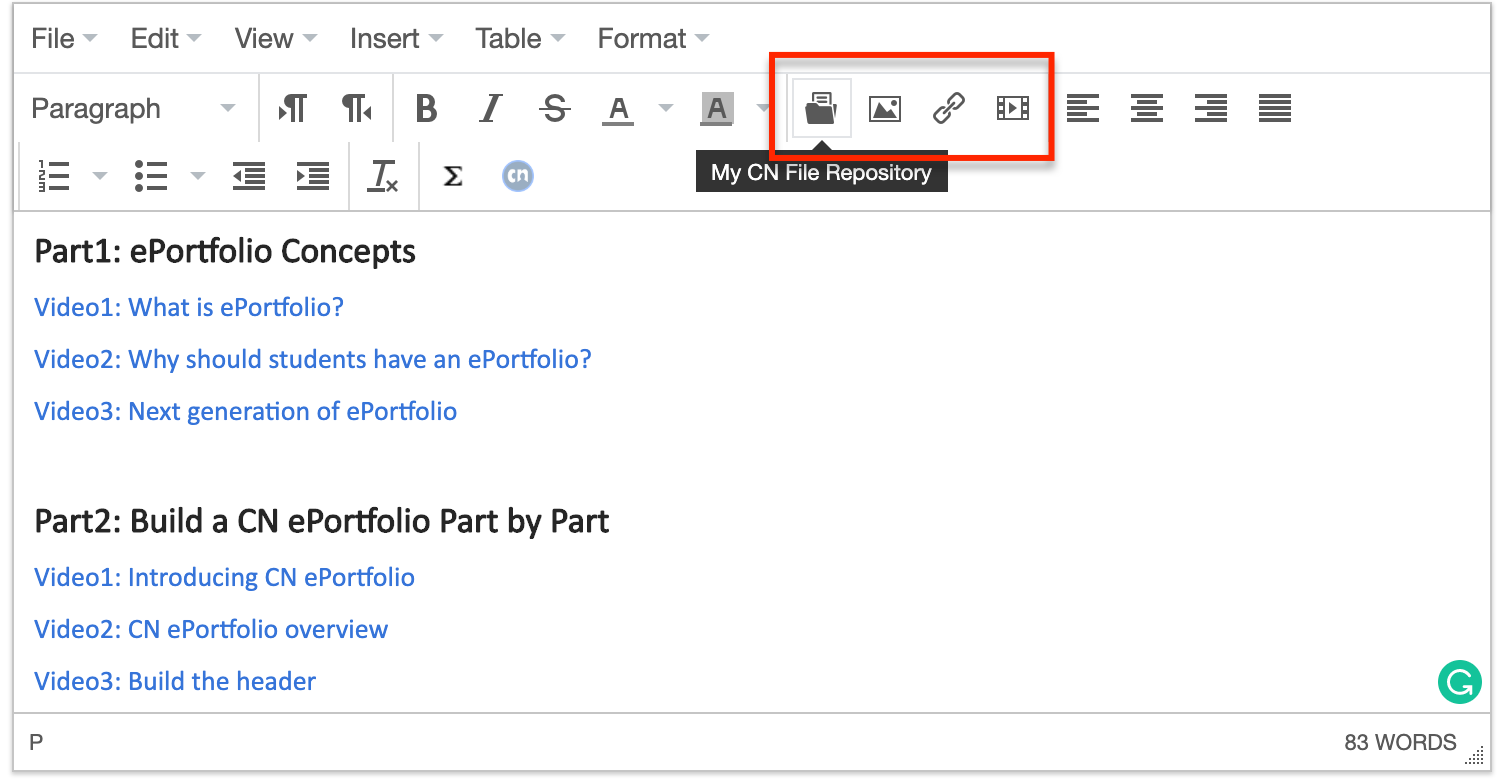Insert a hyperlink with the chain icon
This screenshot has width=1504, height=782.
point(949,108)
